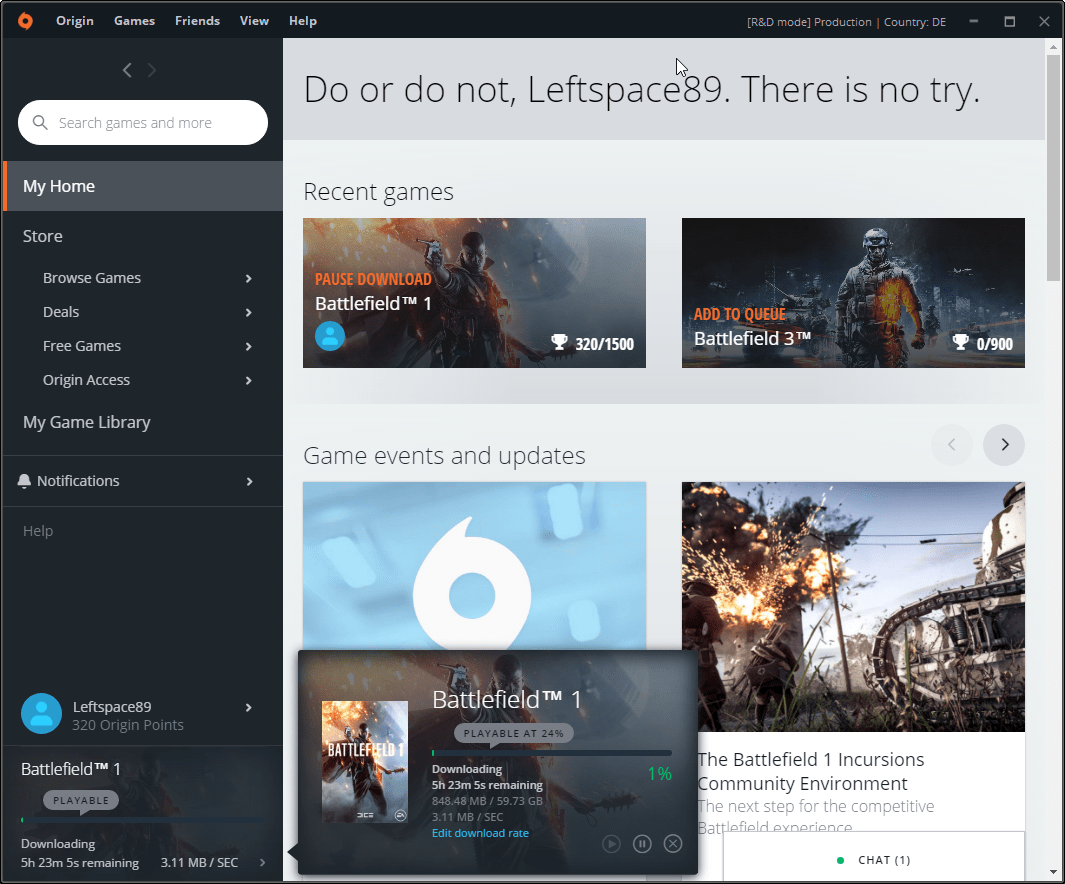This screenshot has height=884, width=1065.
Task: Click trophy icon on Battlefield 1 tile
Action: click(x=559, y=342)
